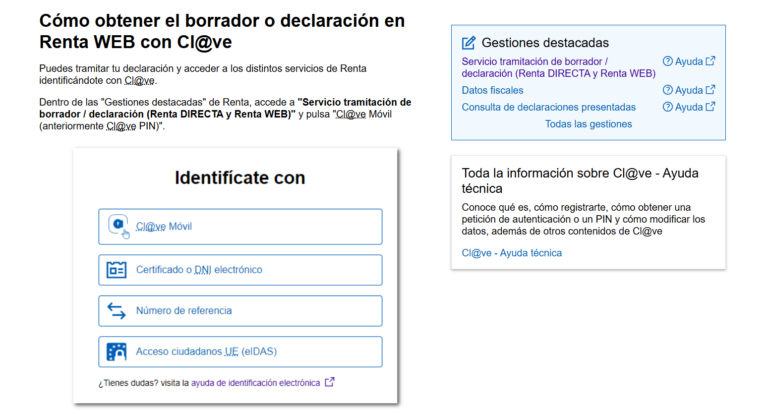Click external link icon beside Consulta declaraciones Ayuda
768x416 pixels.
[710, 106]
